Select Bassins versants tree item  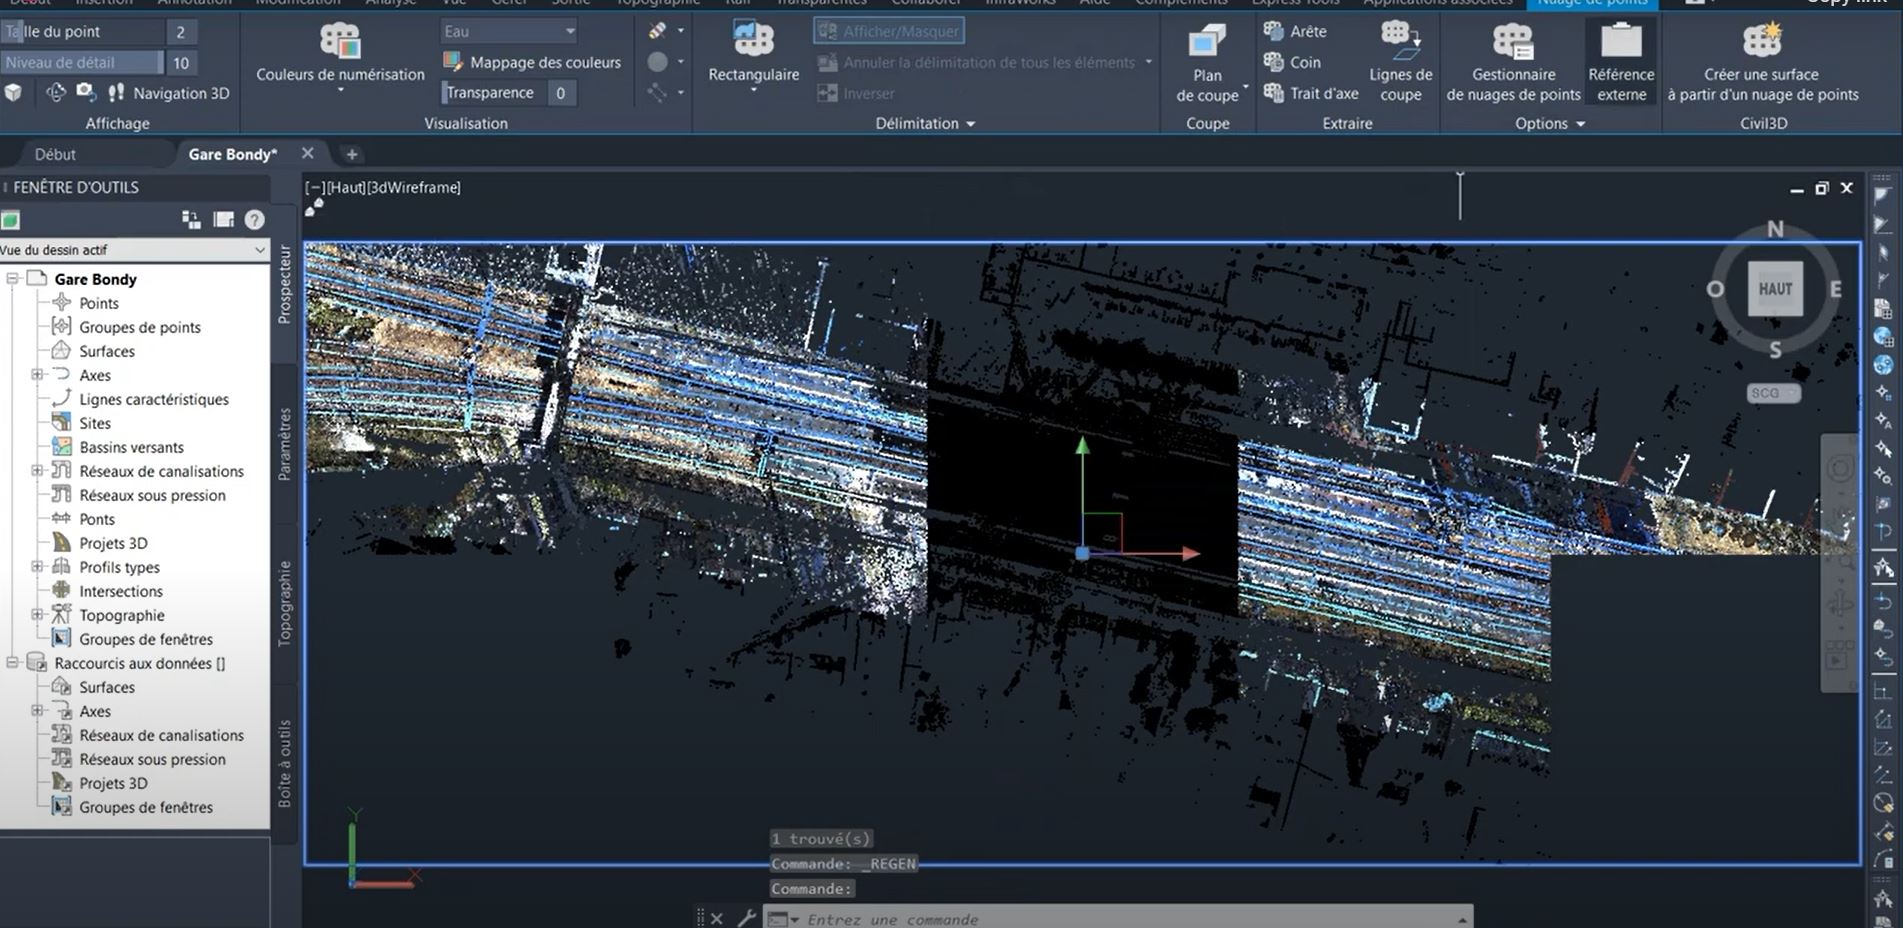[131, 447]
